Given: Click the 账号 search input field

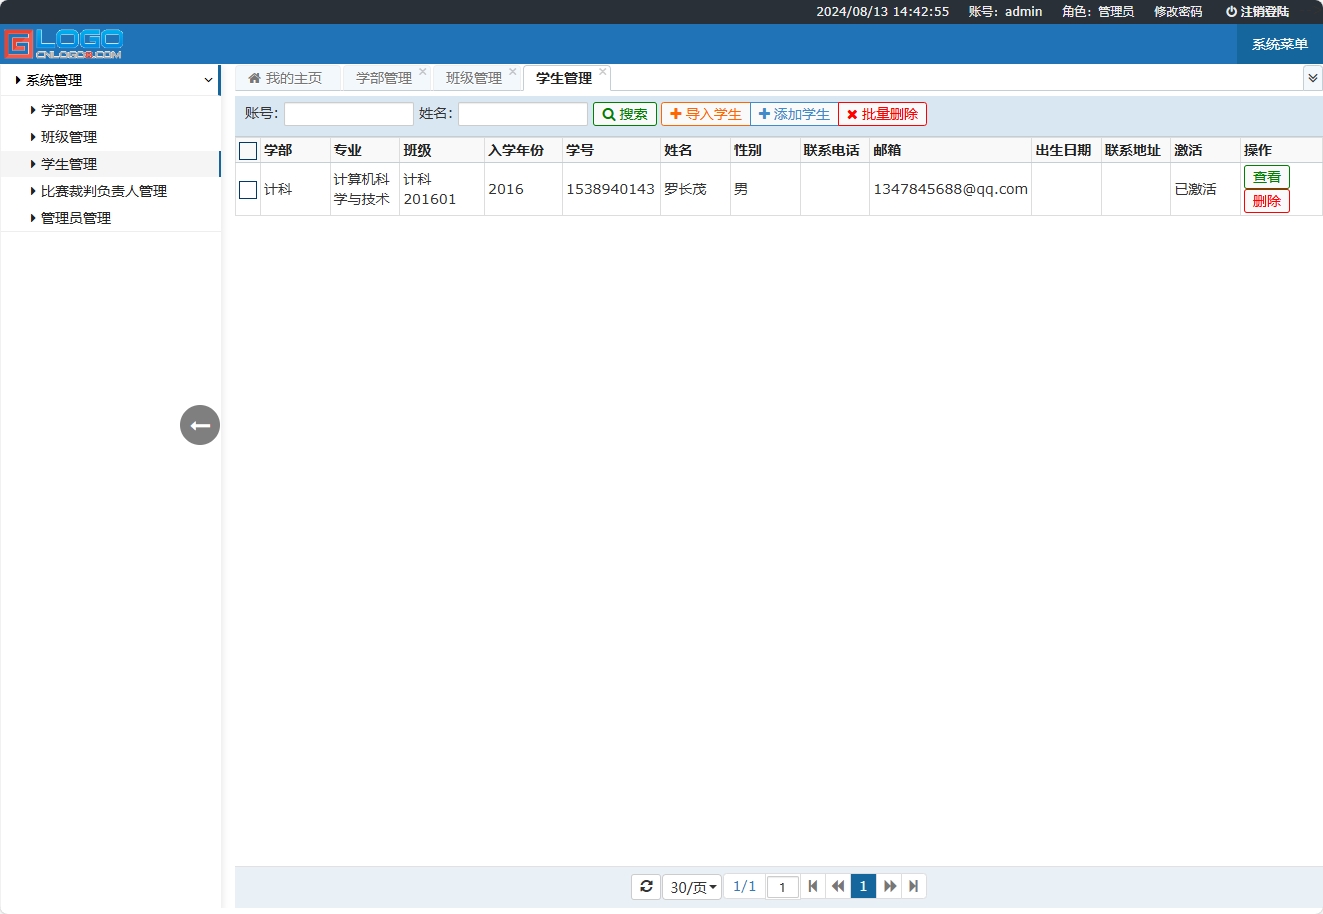Looking at the screenshot, I should (x=347, y=113).
